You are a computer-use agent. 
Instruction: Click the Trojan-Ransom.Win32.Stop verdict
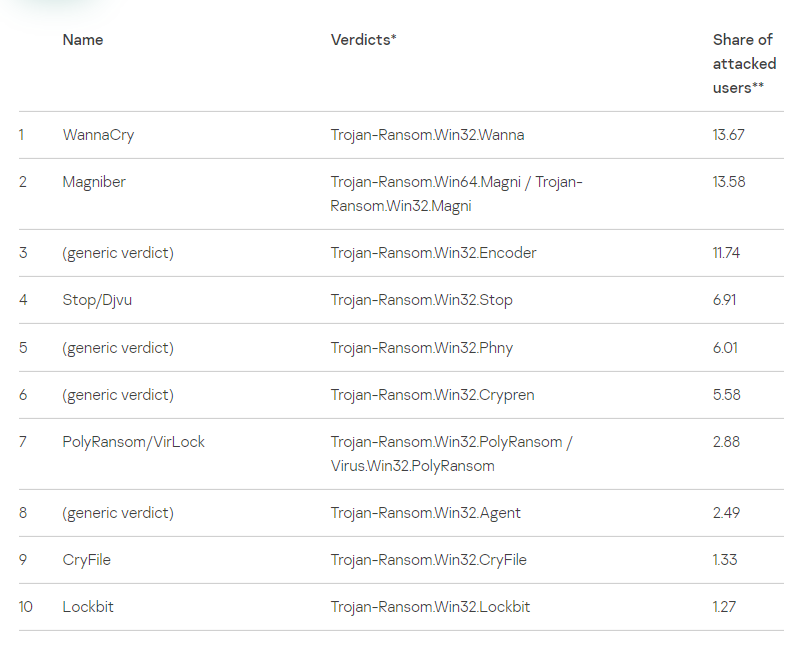click(421, 300)
